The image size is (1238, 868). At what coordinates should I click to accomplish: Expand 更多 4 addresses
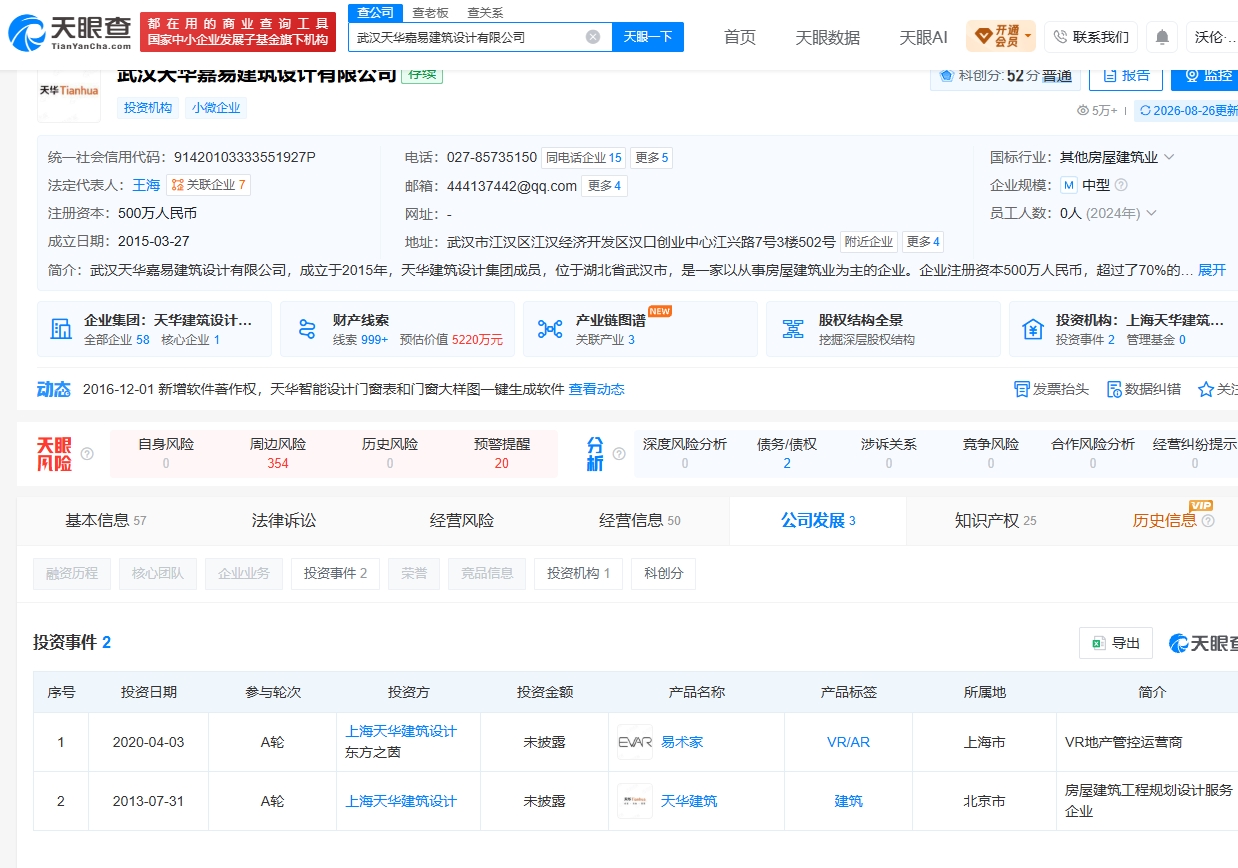coord(922,241)
